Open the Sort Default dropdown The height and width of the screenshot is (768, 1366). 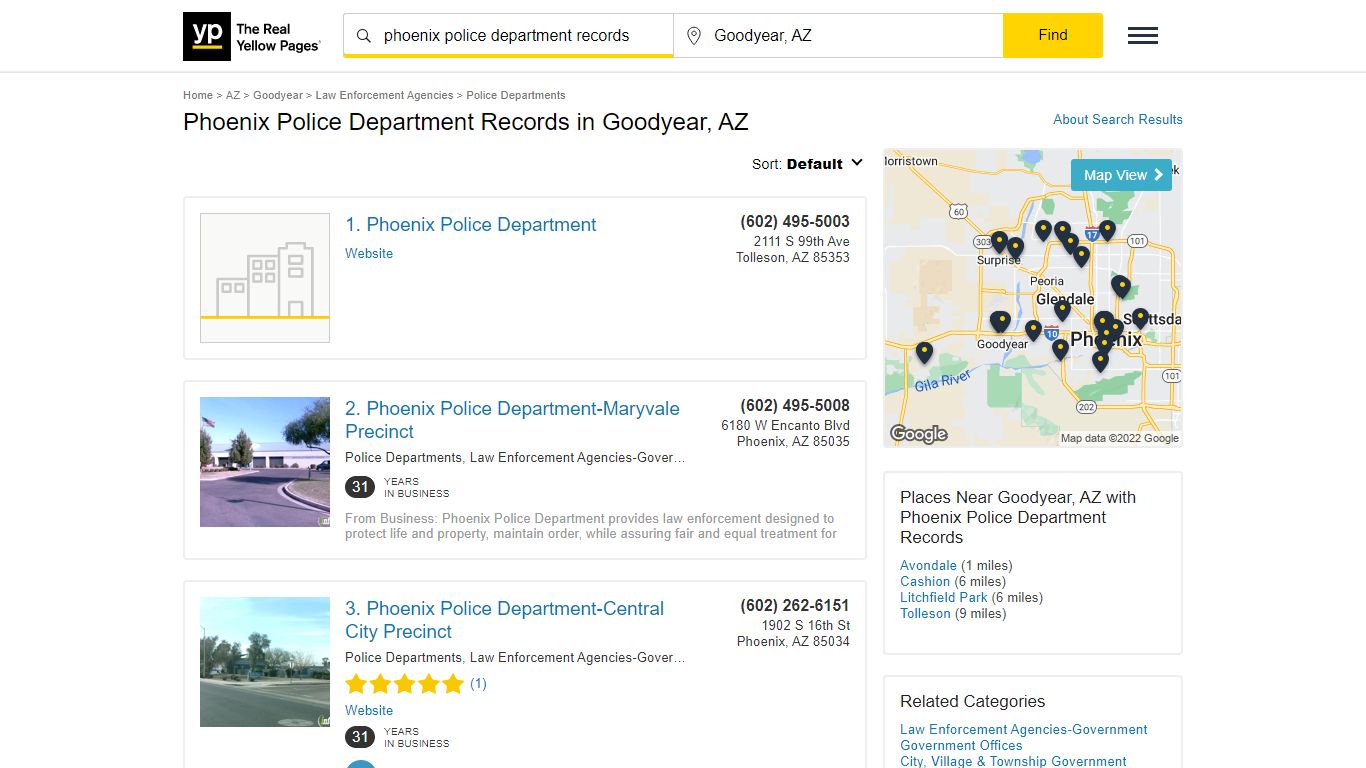tap(808, 164)
